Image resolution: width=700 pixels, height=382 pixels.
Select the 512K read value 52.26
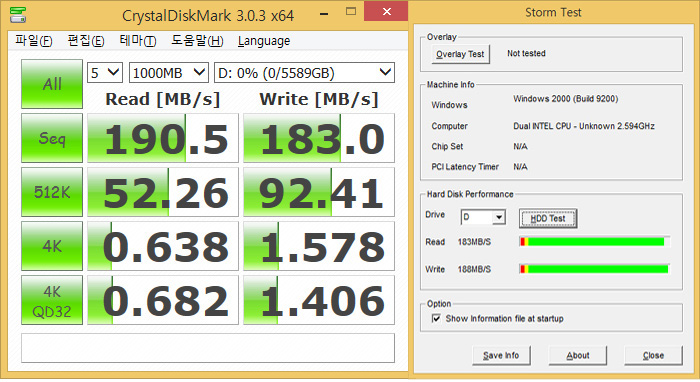pos(163,192)
